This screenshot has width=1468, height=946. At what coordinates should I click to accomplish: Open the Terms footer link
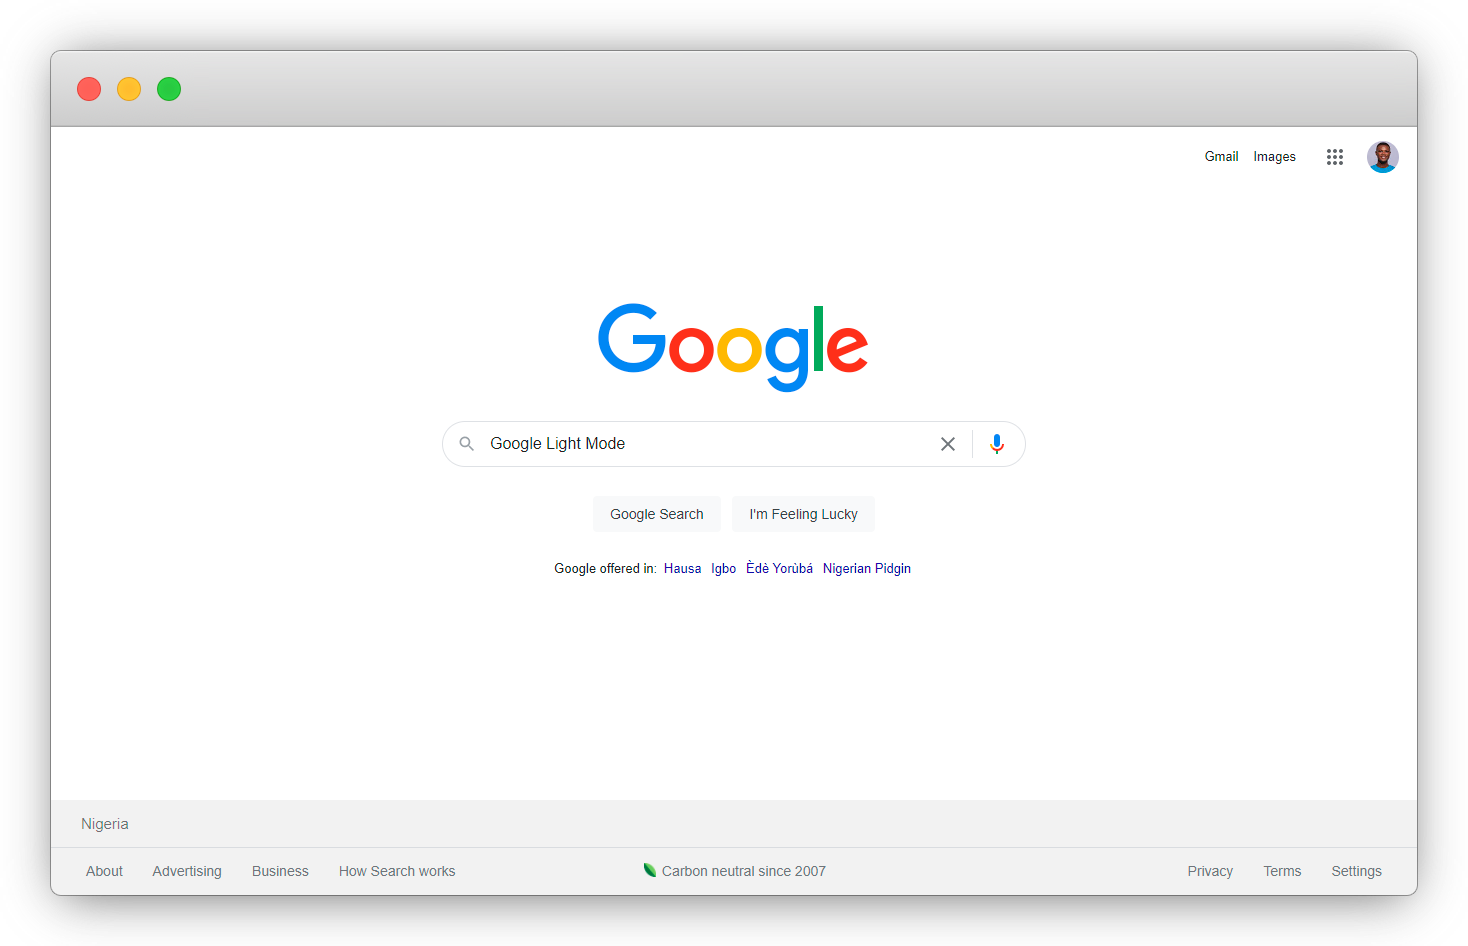coord(1282,871)
